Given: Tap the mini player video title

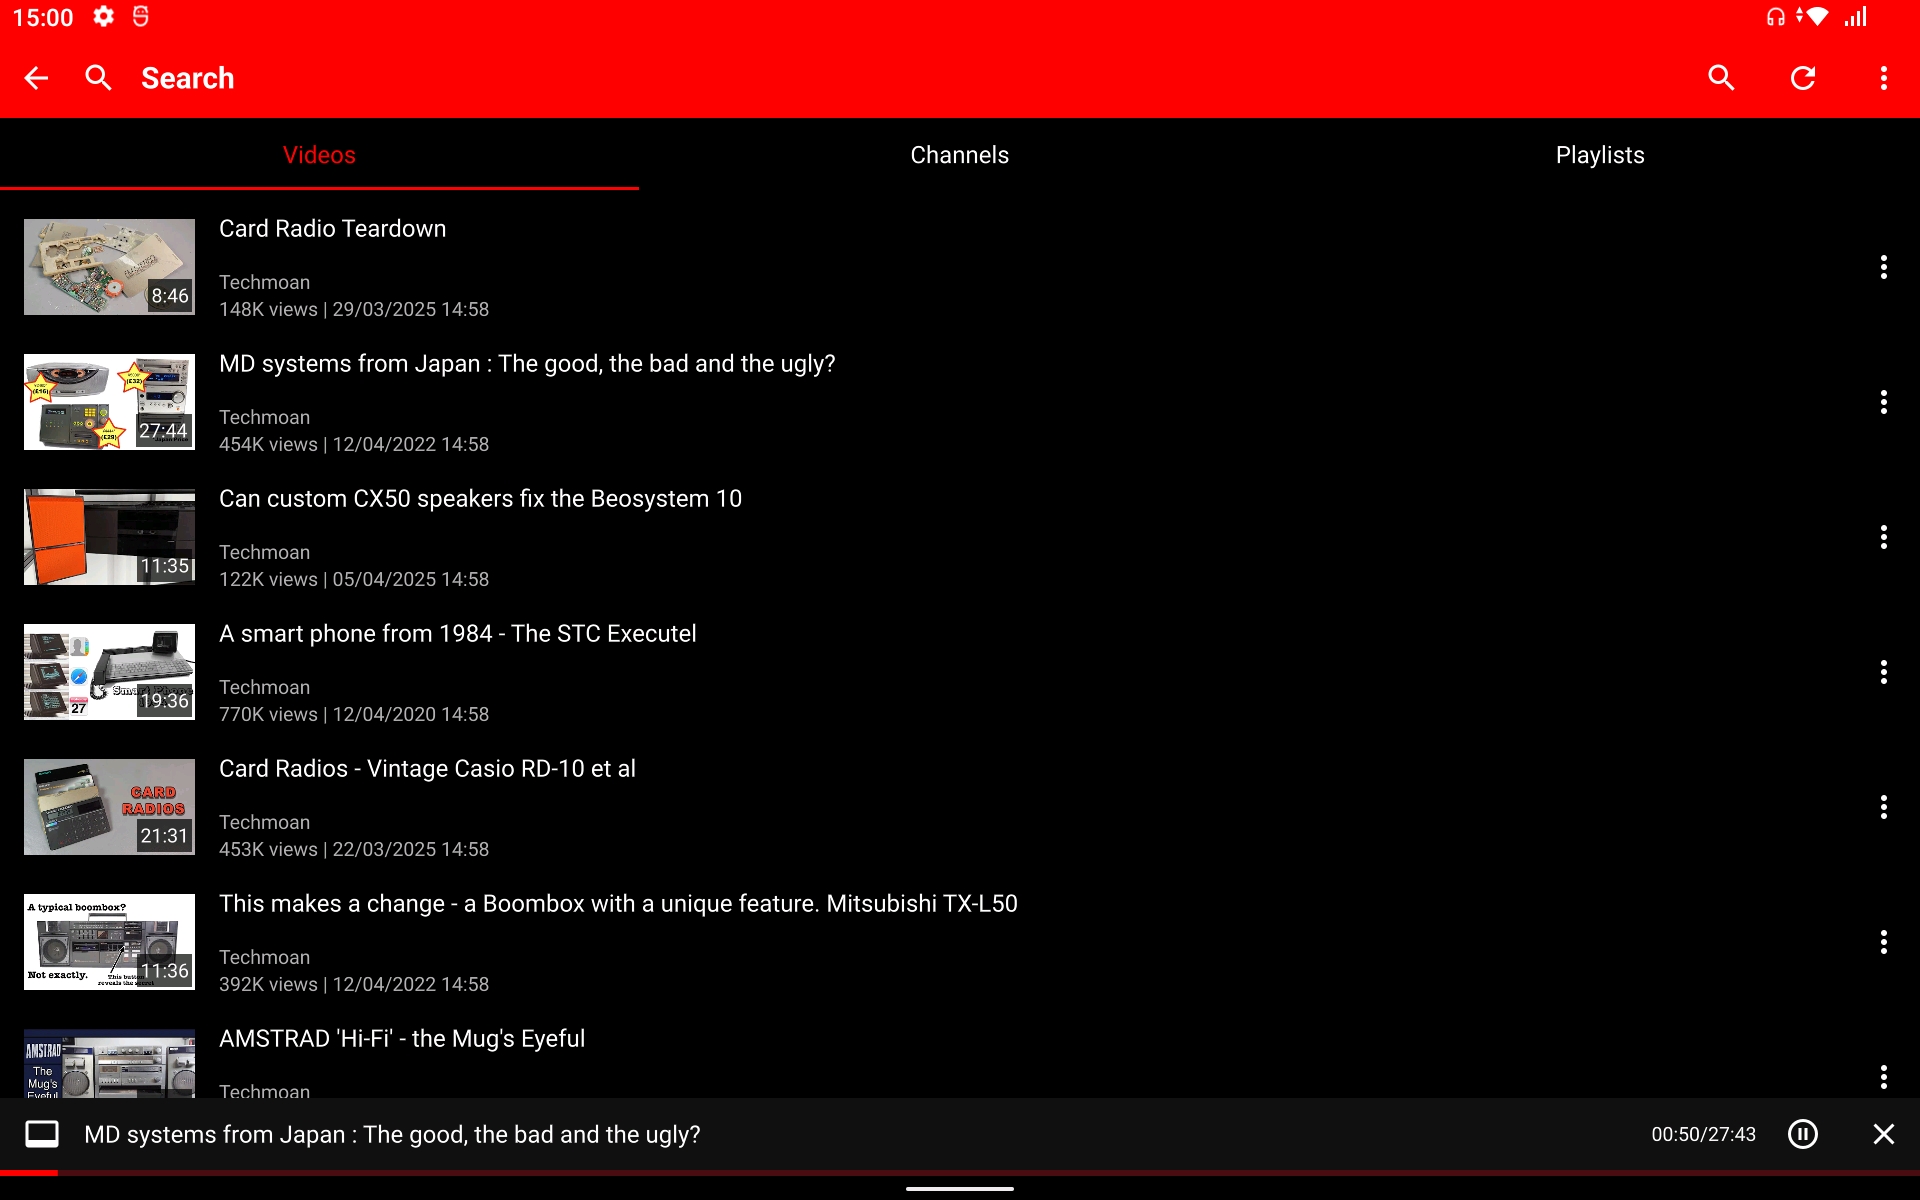Looking at the screenshot, I should coord(392,1134).
